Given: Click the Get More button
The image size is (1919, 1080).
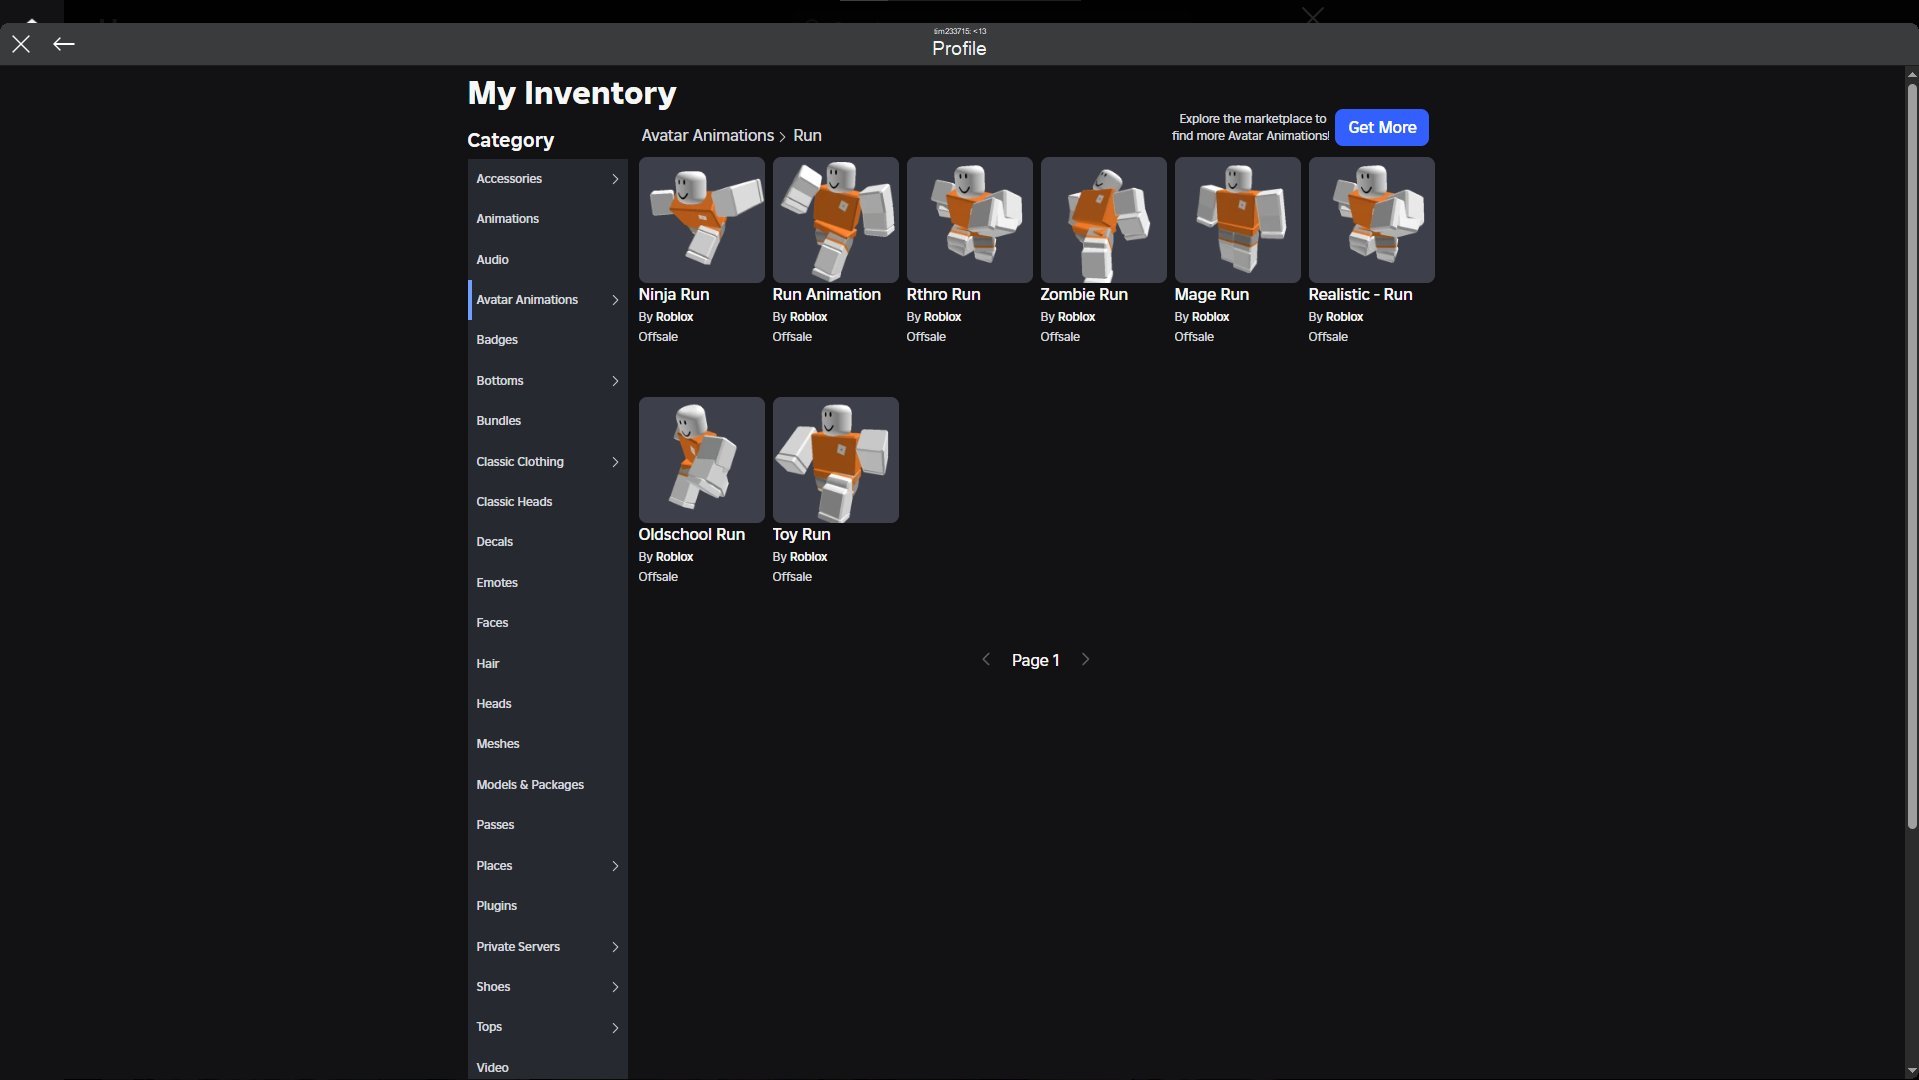Looking at the screenshot, I should [1381, 128].
